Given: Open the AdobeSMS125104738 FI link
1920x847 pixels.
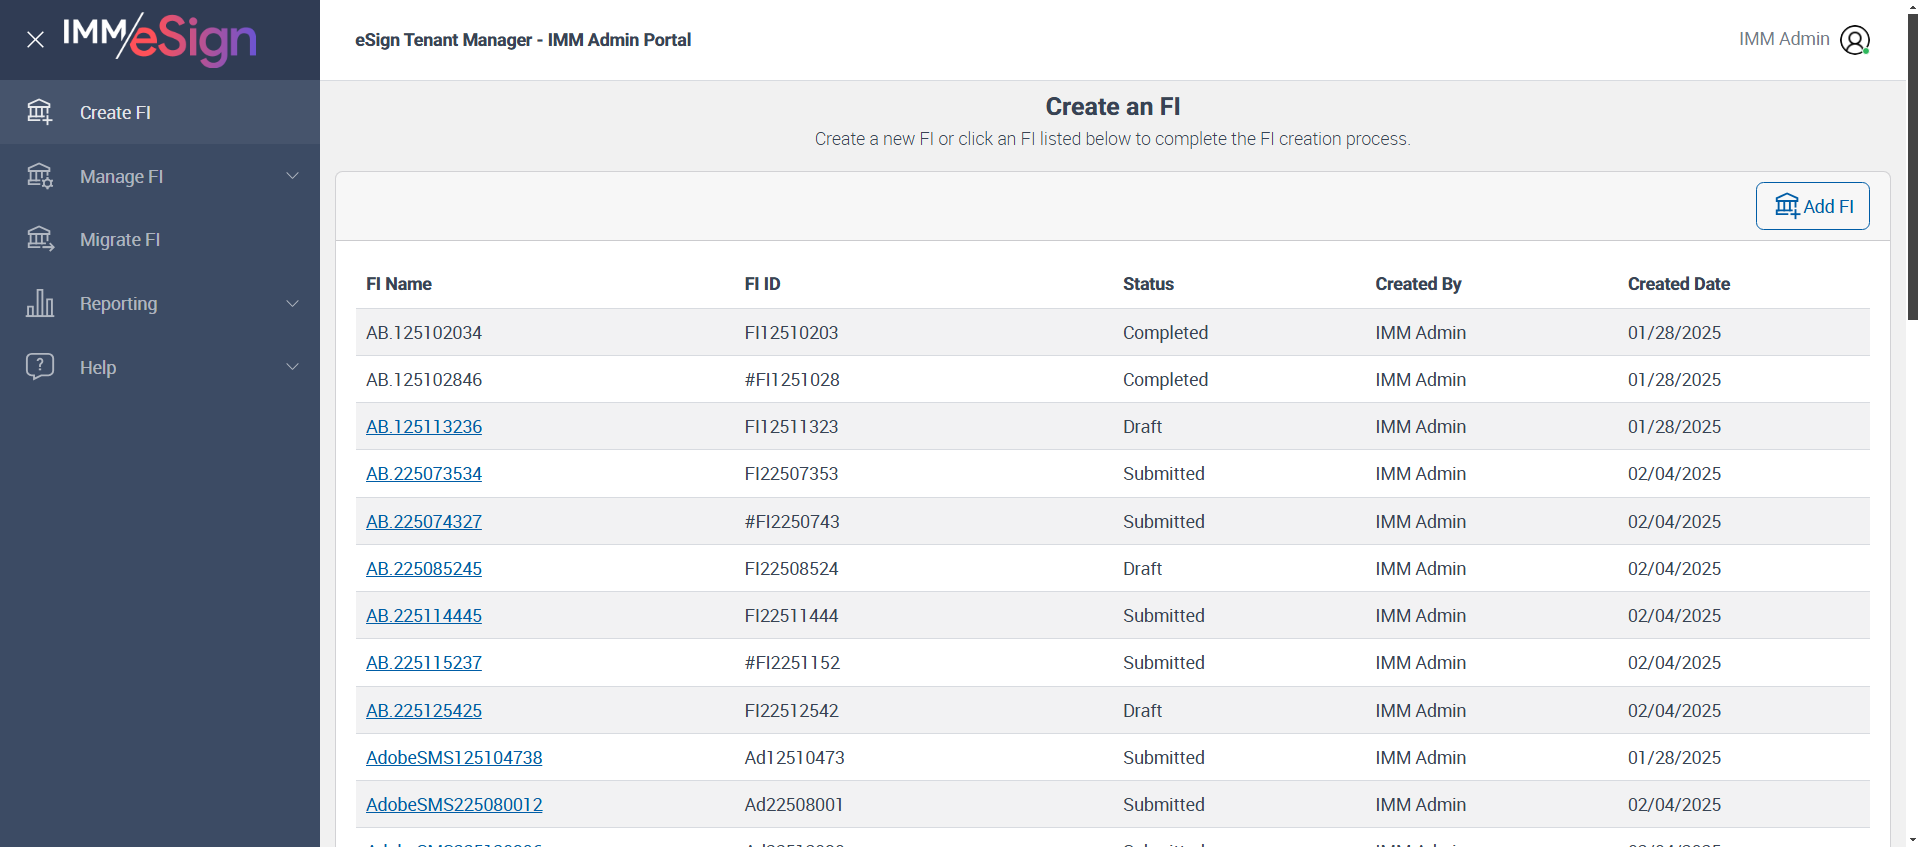Looking at the screenshot, I should pos(454,758).
